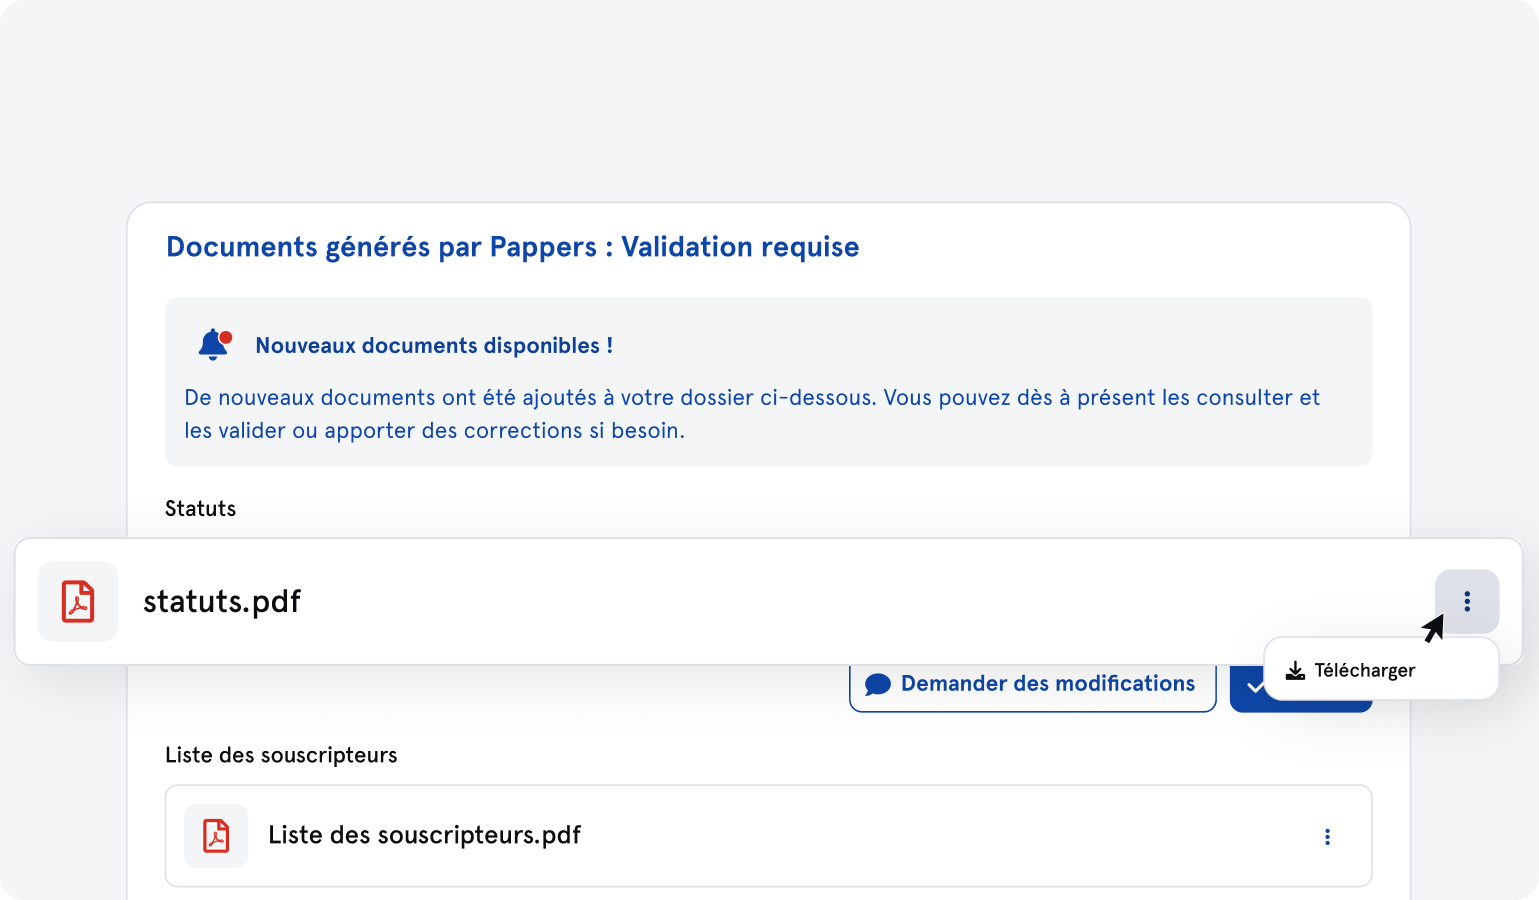
Task: Click the Documents générés par Pappers heading
Action: [512, 246]
